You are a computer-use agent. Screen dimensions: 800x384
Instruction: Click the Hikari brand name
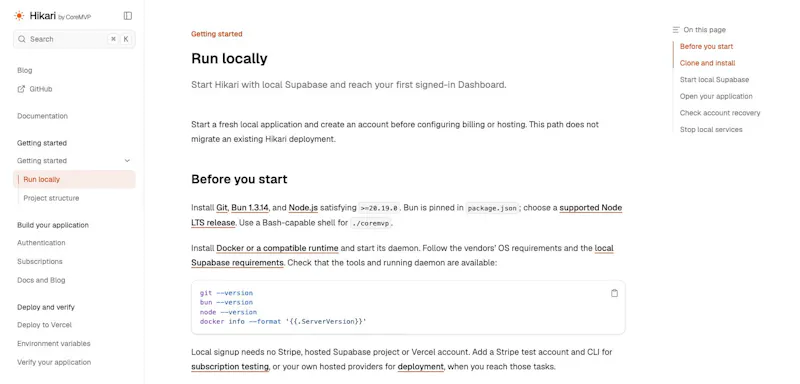(42, 16)
